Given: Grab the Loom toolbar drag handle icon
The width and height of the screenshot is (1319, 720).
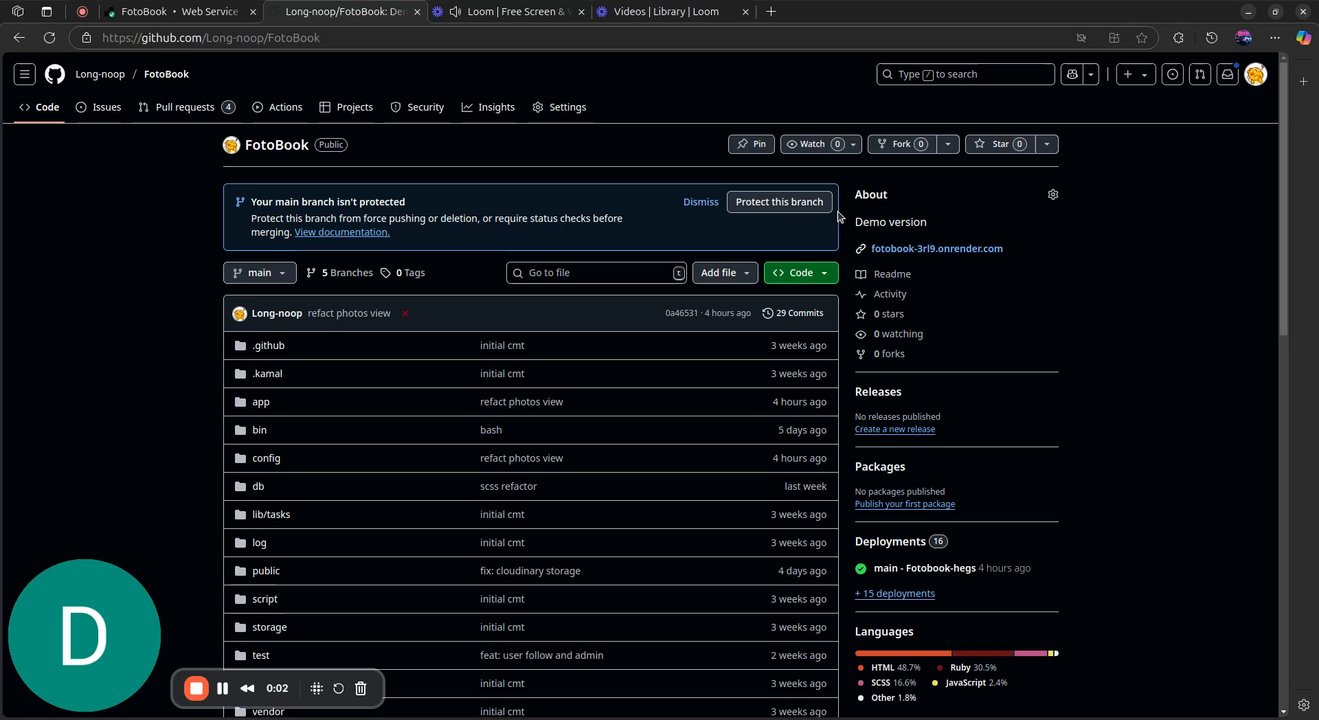Looking at the screenshot, I should click(x=316, y=688).
